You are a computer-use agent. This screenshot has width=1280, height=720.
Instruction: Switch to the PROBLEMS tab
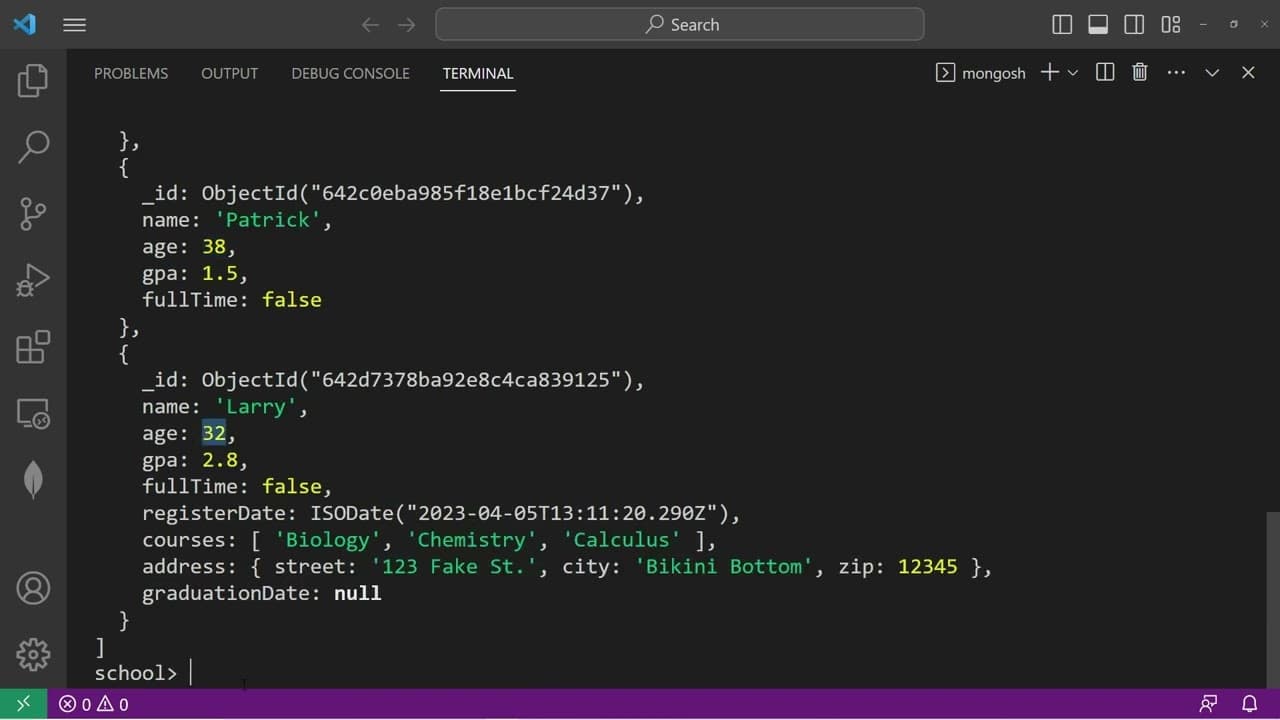[131, 73]
